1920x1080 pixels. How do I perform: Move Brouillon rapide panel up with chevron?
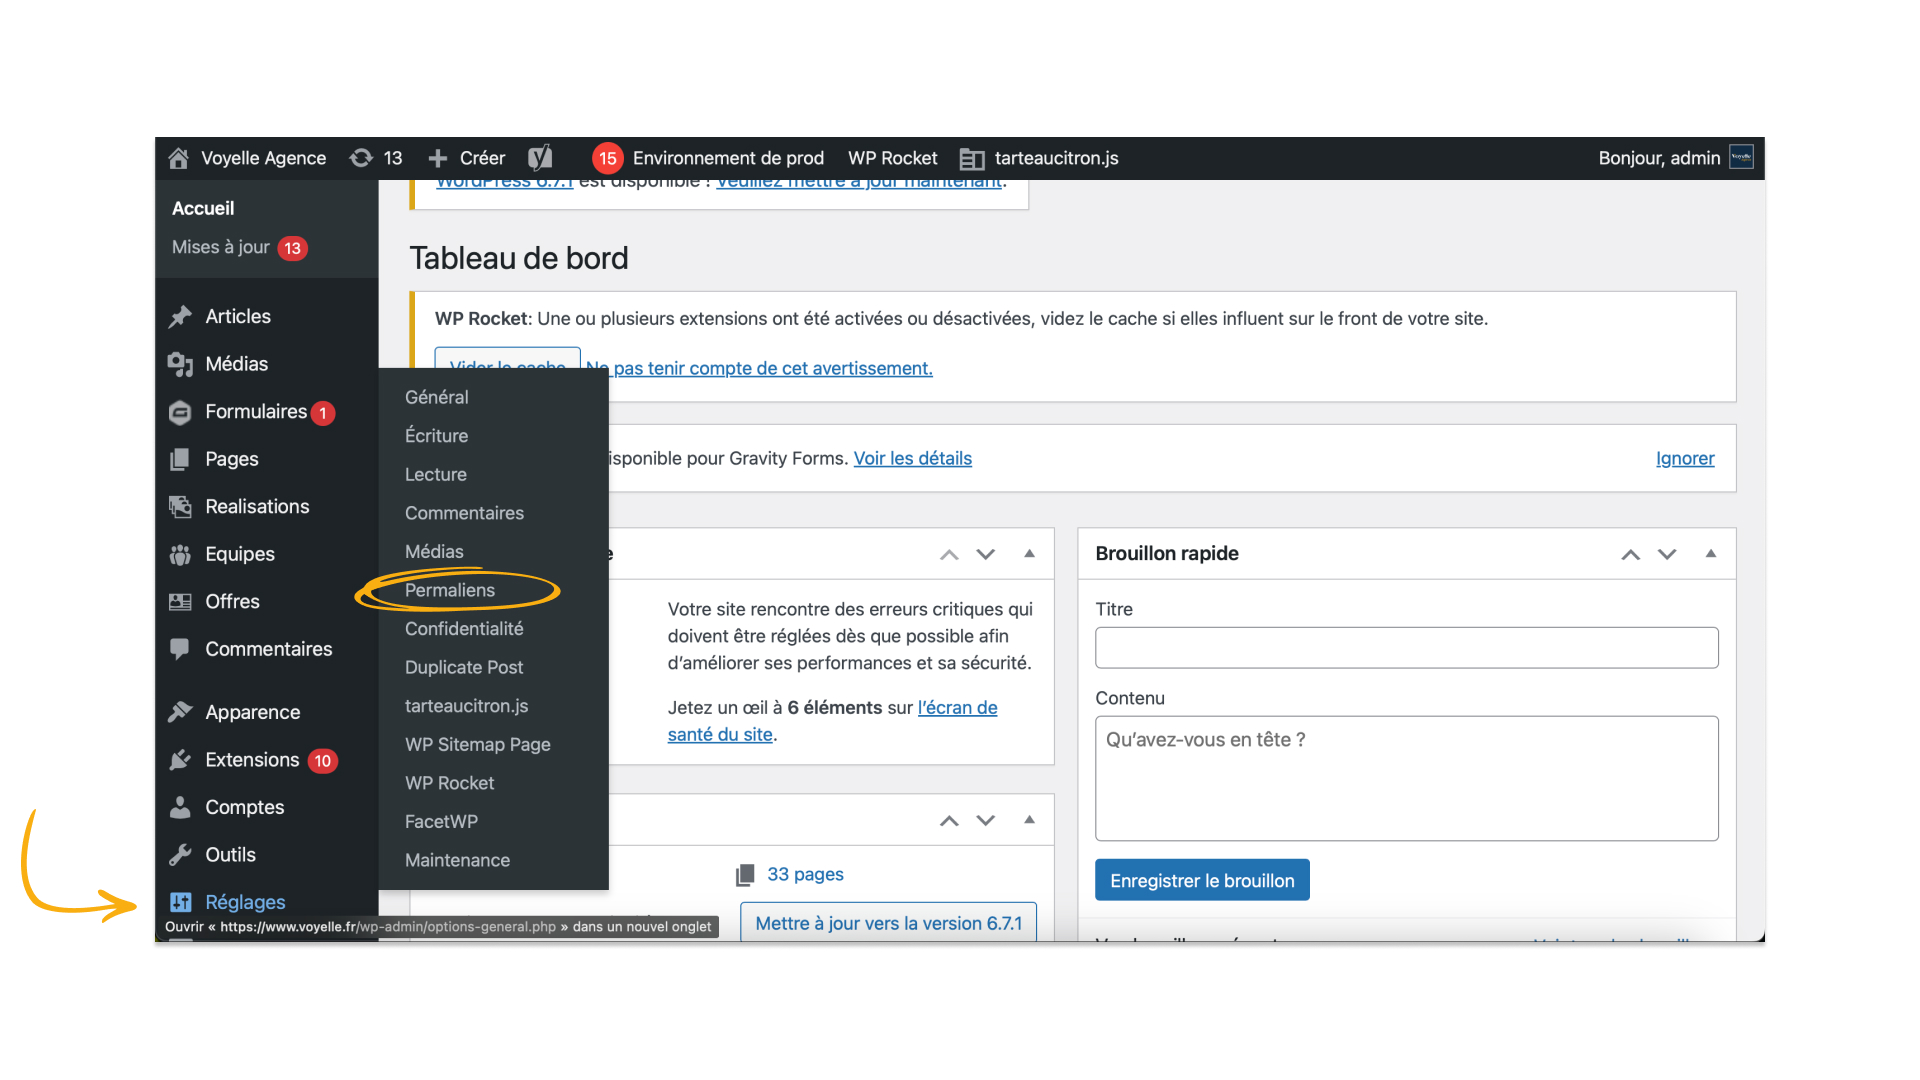click(1630, 554)
